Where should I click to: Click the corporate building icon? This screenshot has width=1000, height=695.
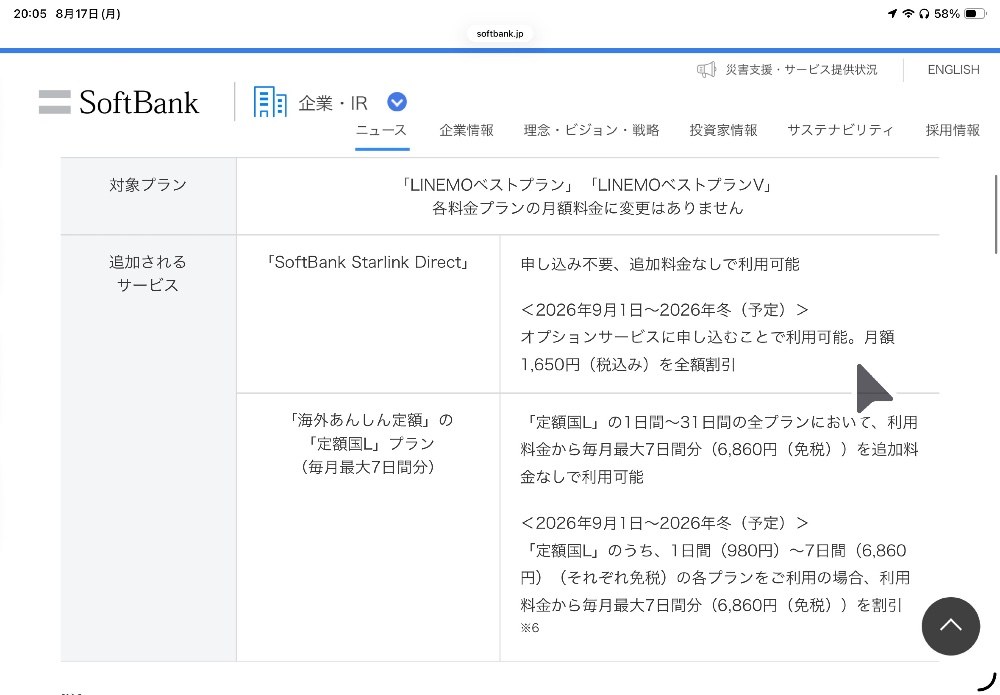(x=270, y=102)
